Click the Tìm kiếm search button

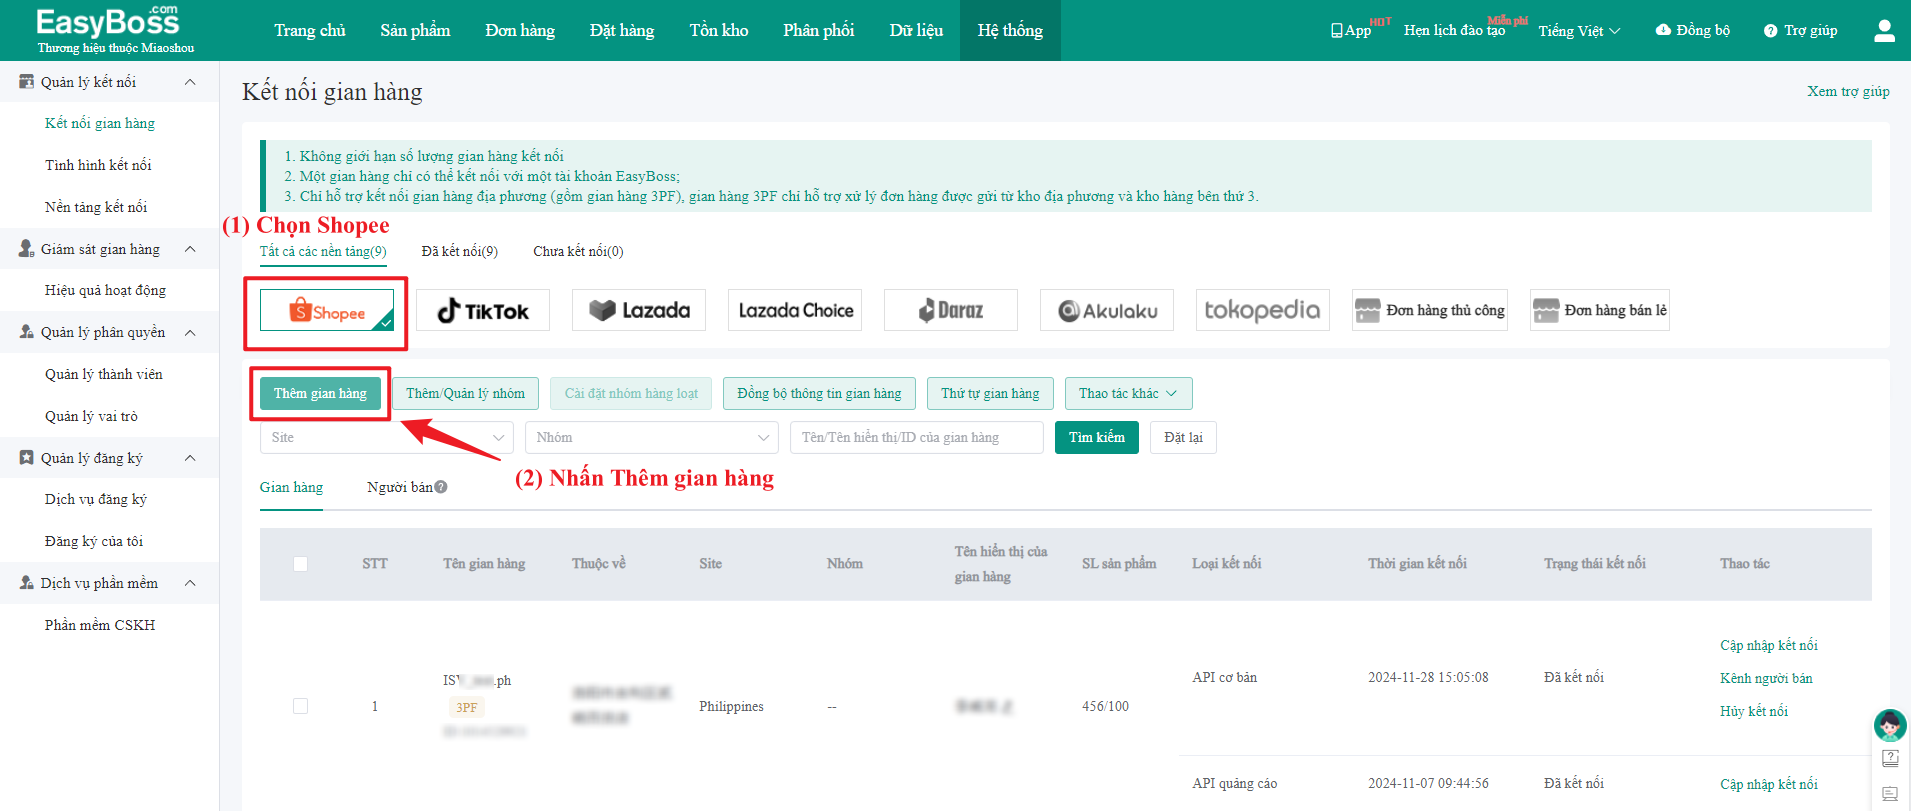(x=1097, y=437)
